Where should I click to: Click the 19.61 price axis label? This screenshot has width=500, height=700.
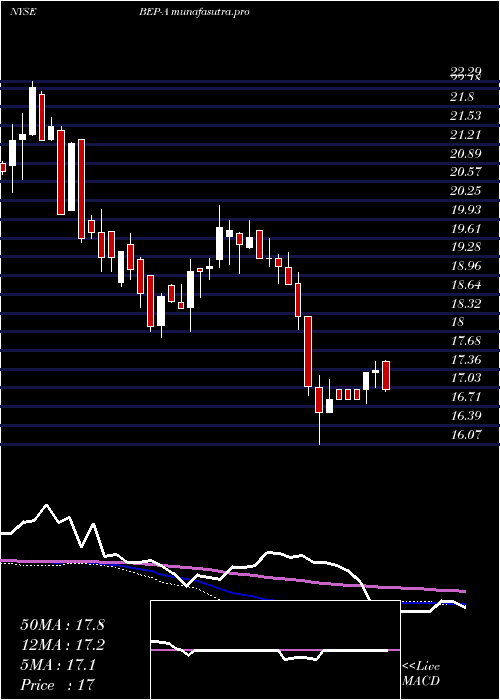(466, 229)
